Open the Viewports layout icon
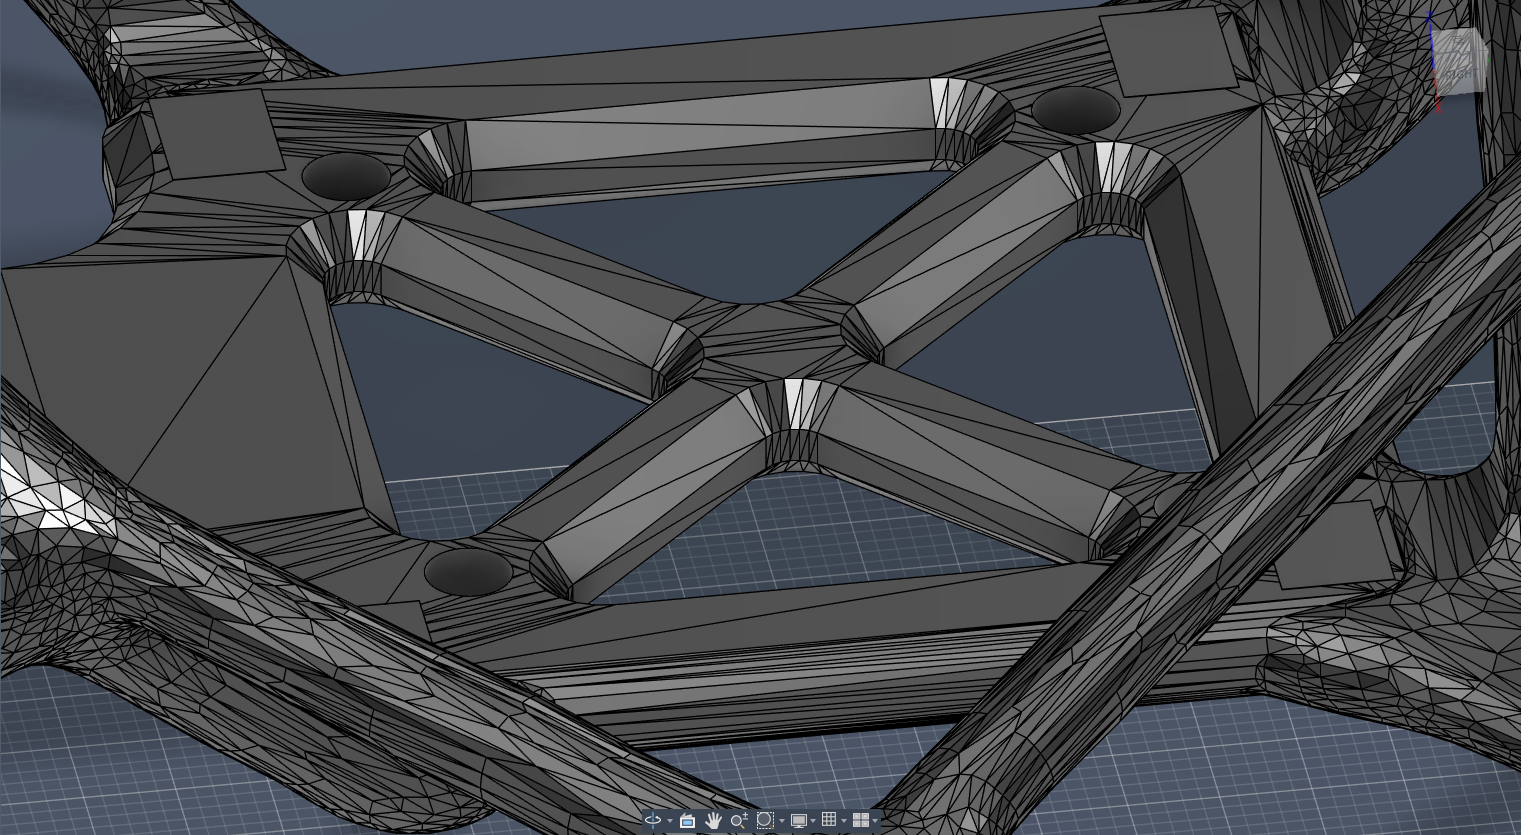Image resolution: width=1531 pixels, height=835 pixels. tap(860, 820)
